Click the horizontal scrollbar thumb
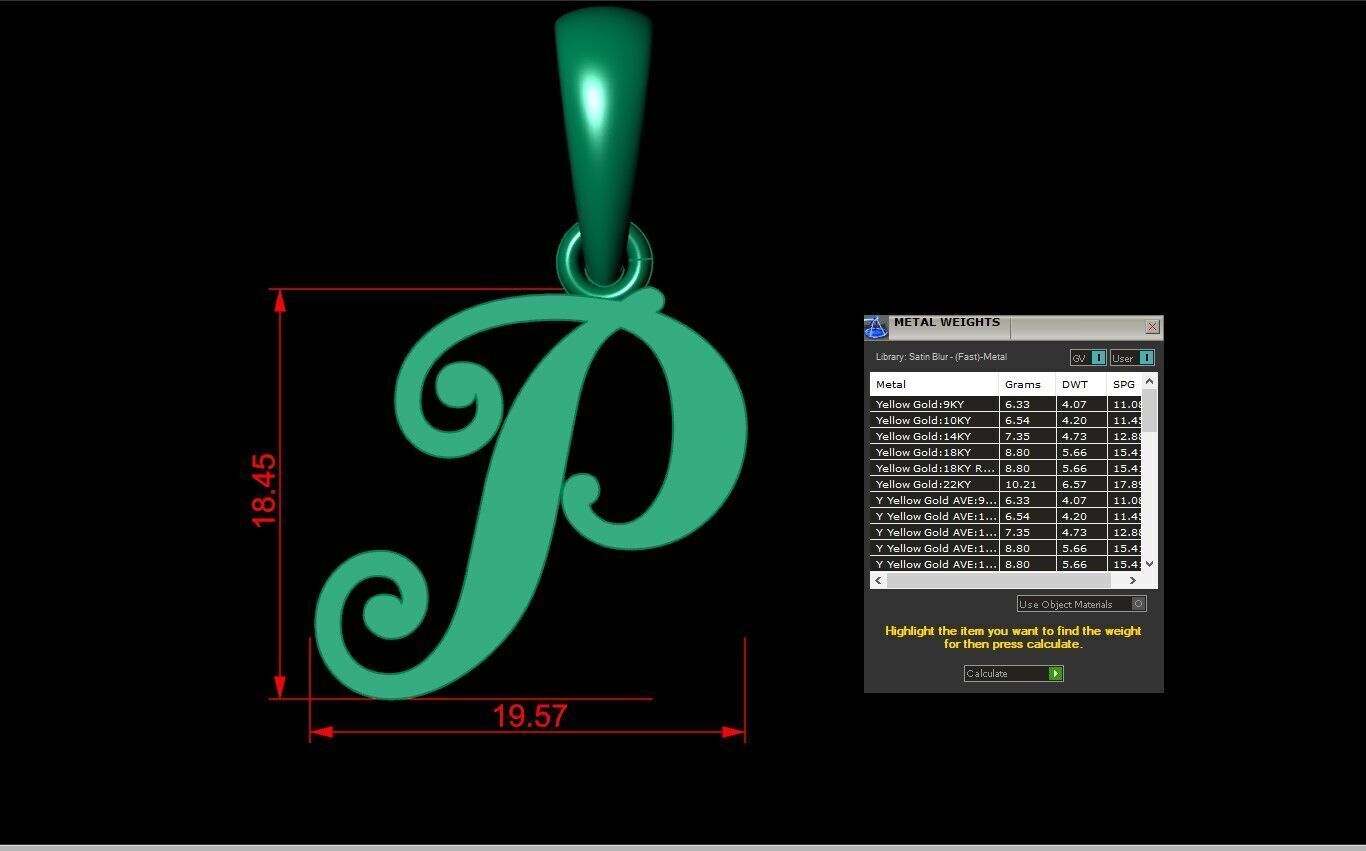 pos(998,580)
